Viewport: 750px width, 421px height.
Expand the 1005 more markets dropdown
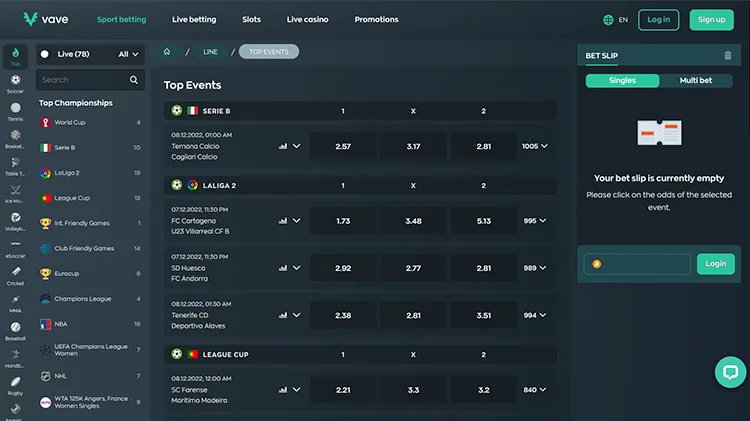click(x=535, y=146)
